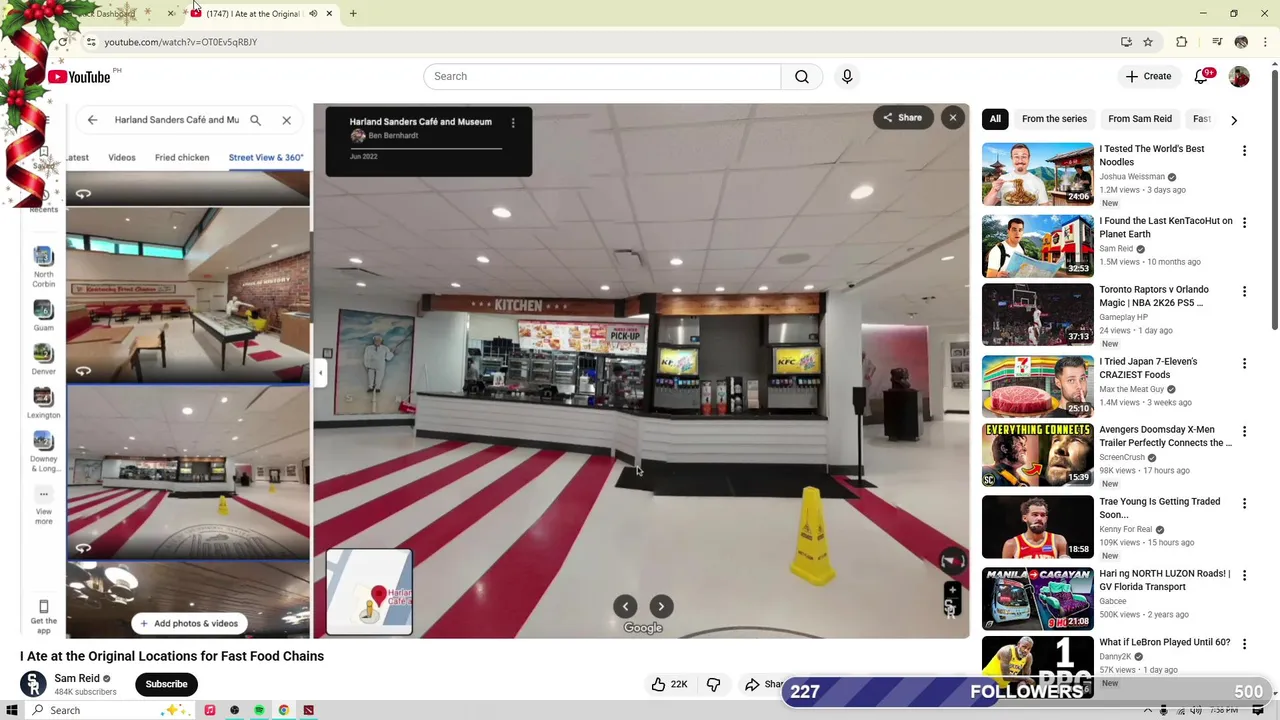Image resolution: width=1280 pixels, height=720 pixels.
Task: Open the striped-floor lobby 360 thumbnail
Action: pyautogui.click(x=188, y=472)
